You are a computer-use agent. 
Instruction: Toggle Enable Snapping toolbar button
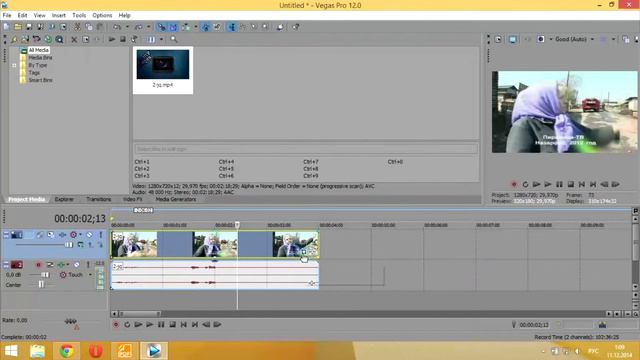click(162, 27)
